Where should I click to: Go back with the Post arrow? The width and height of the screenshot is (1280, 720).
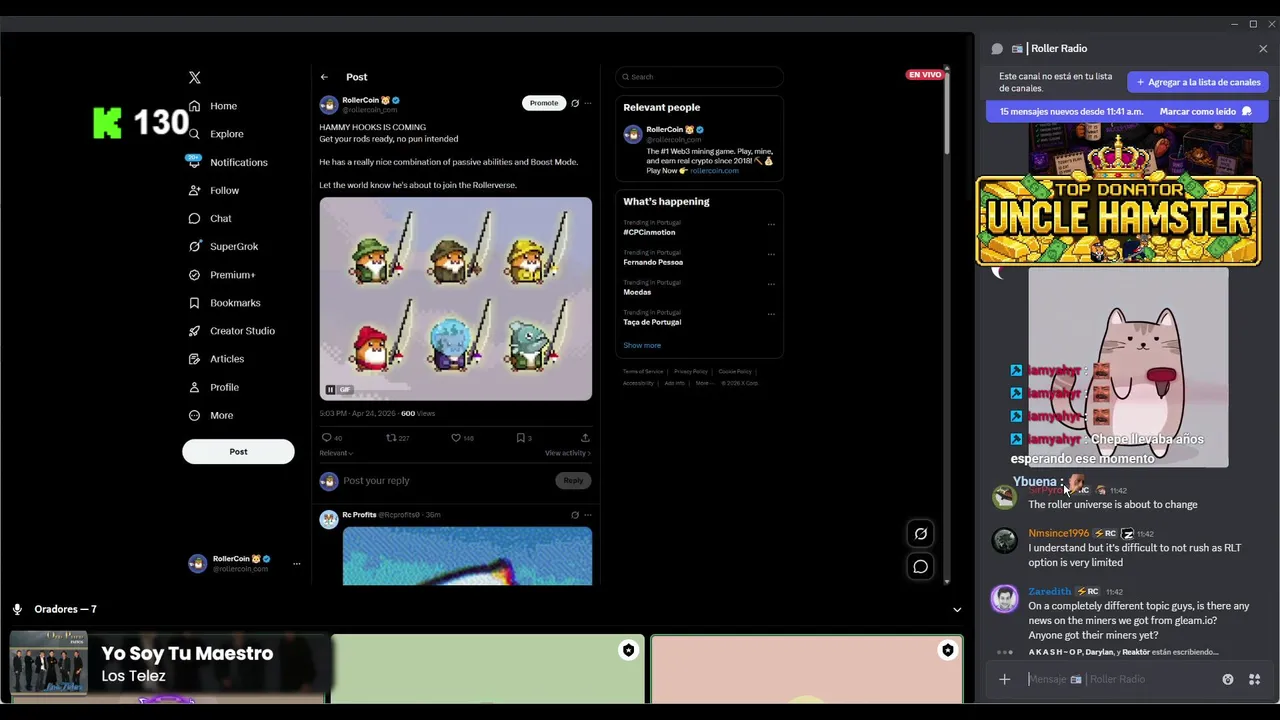(324, 77)
